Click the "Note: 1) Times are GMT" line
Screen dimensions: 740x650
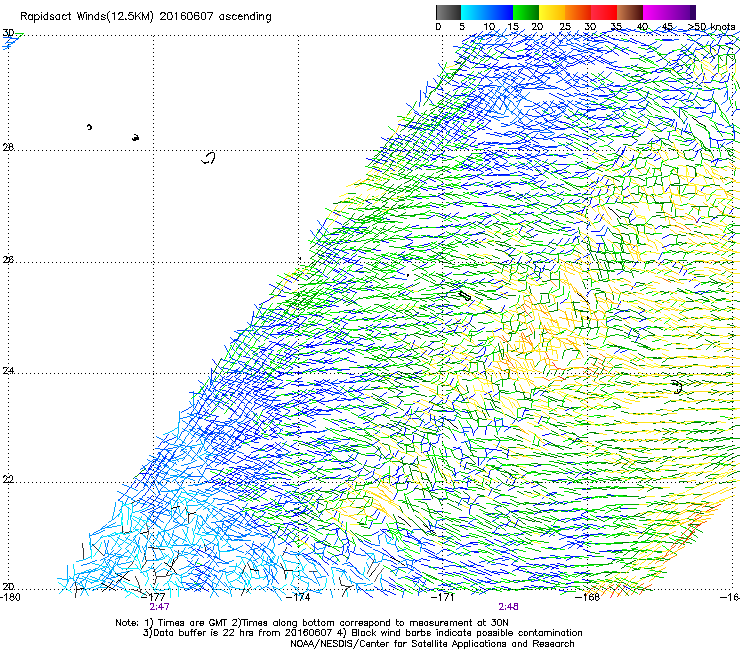(312, 623)
